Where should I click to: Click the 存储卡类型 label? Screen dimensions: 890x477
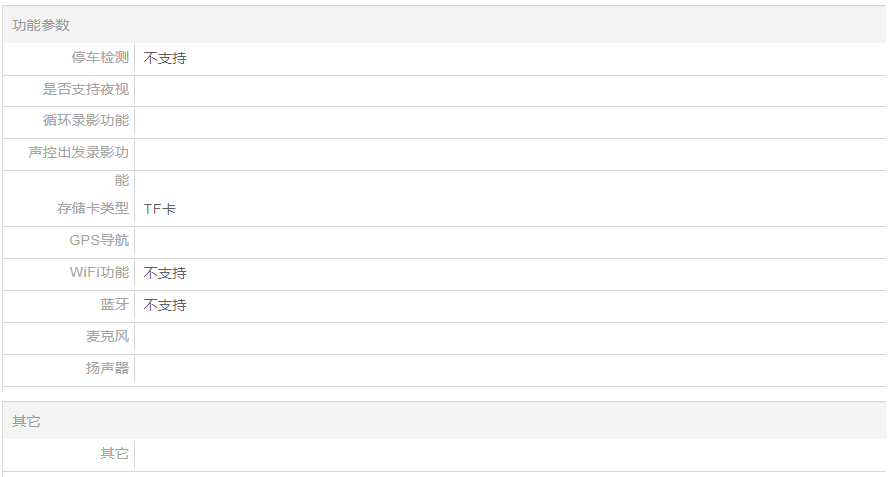(93, 209)
